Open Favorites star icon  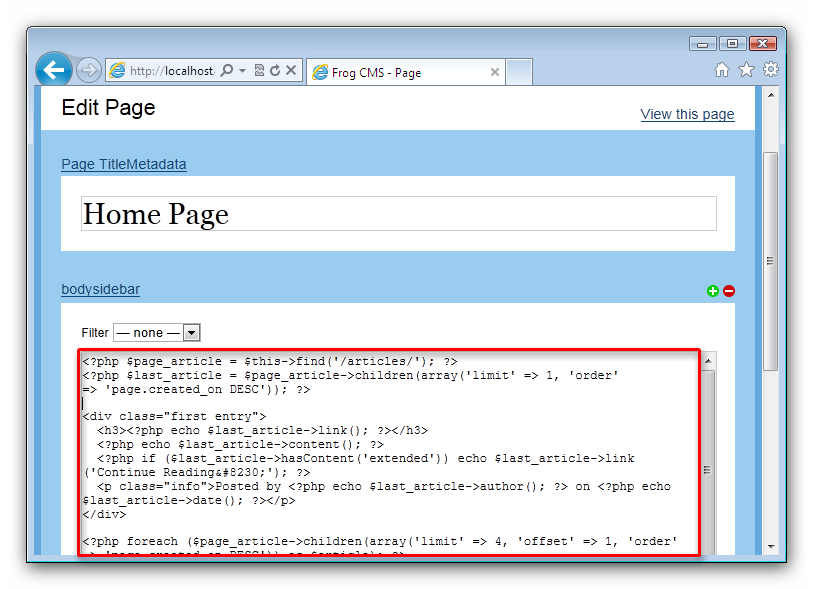pos(746,70)
